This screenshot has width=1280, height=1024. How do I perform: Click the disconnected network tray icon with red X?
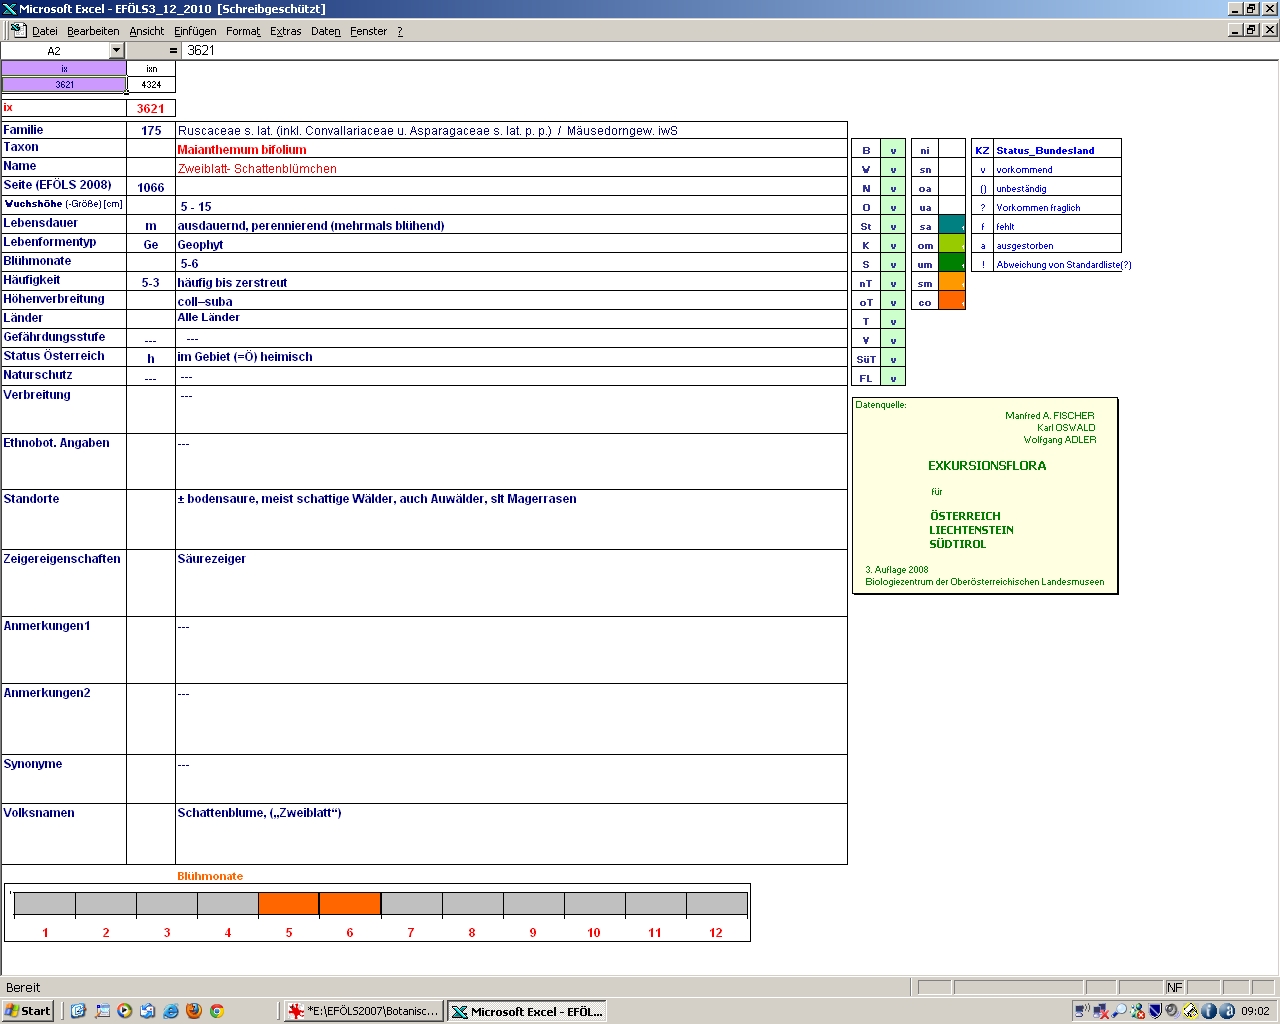pos(1101,1011)
